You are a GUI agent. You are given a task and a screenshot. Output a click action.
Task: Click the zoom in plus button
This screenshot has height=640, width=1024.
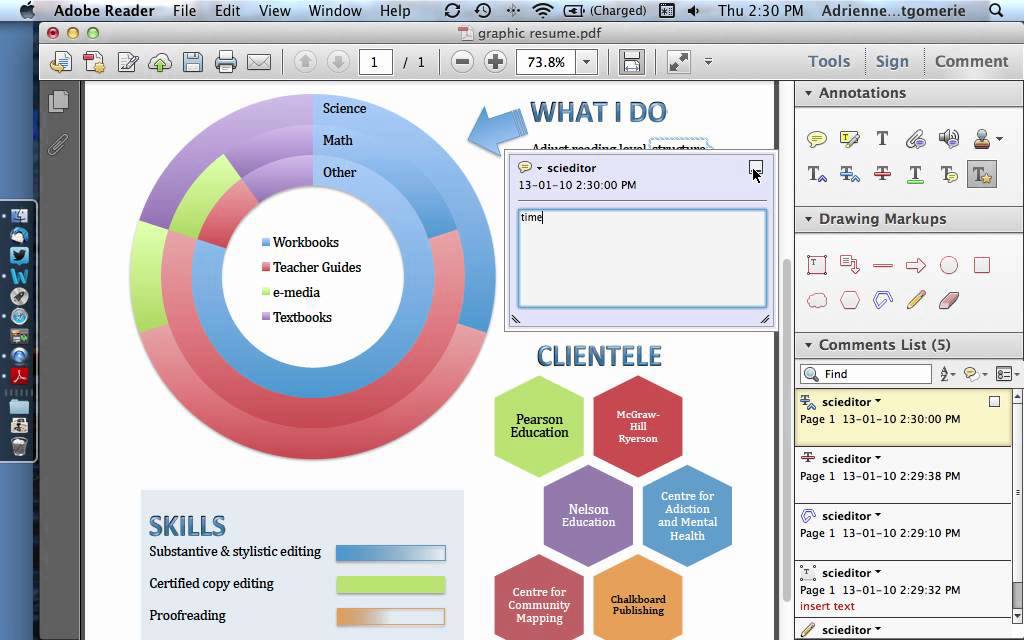click(495, 62)
